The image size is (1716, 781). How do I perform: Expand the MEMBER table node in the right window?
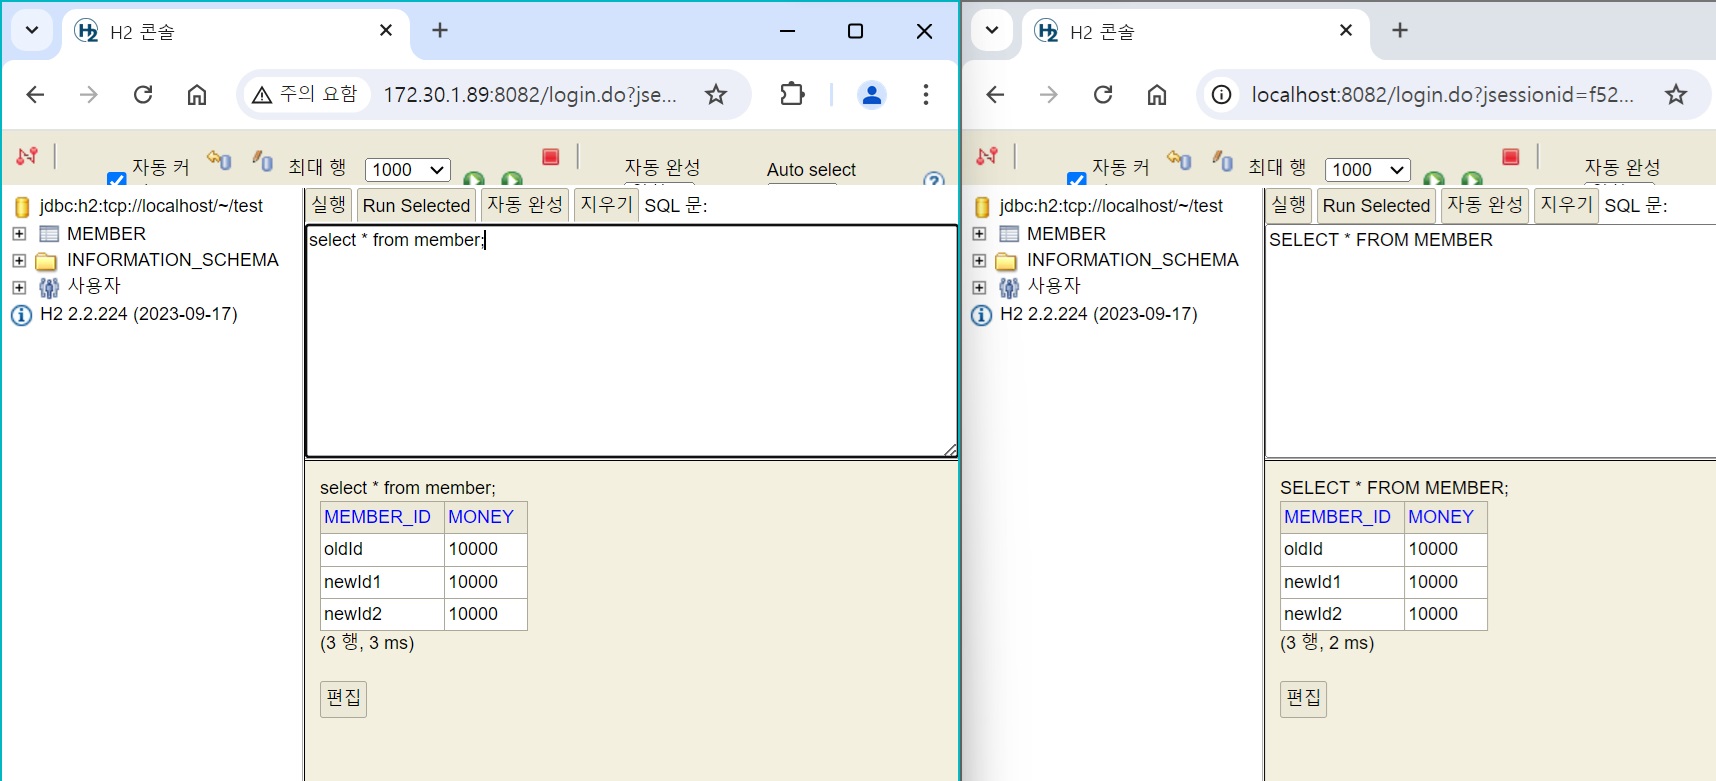click(979, 234)
